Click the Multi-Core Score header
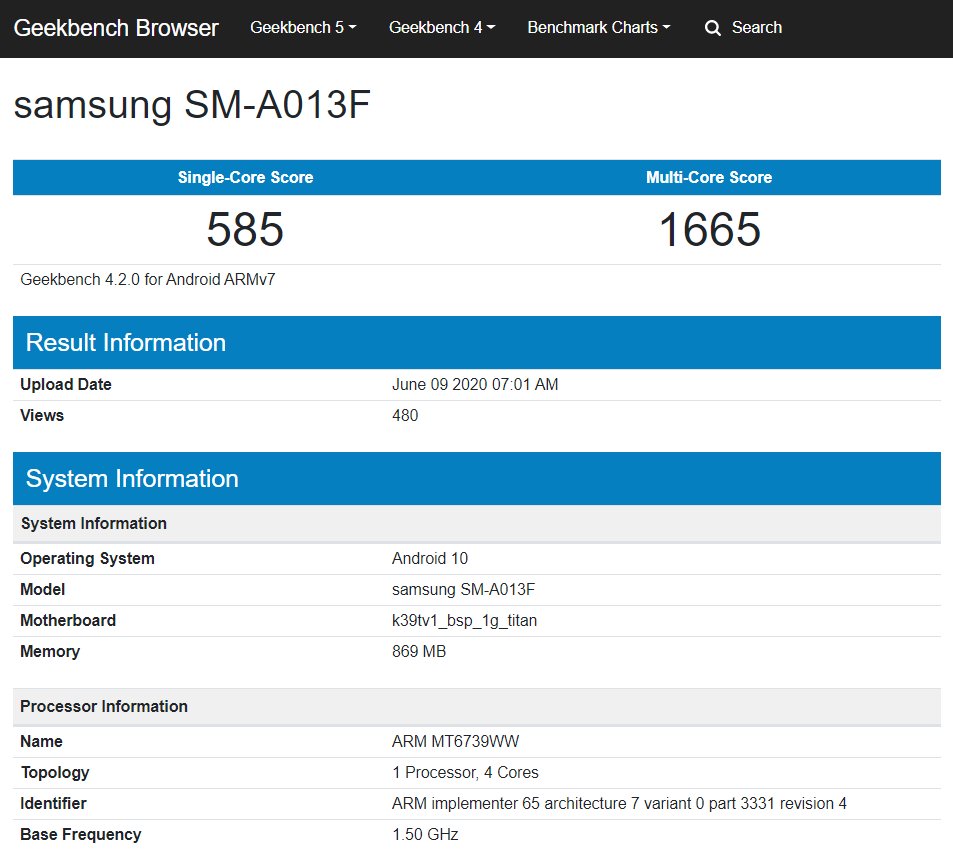The height and width of the screenshot is (868, 953). pos(709,177)
